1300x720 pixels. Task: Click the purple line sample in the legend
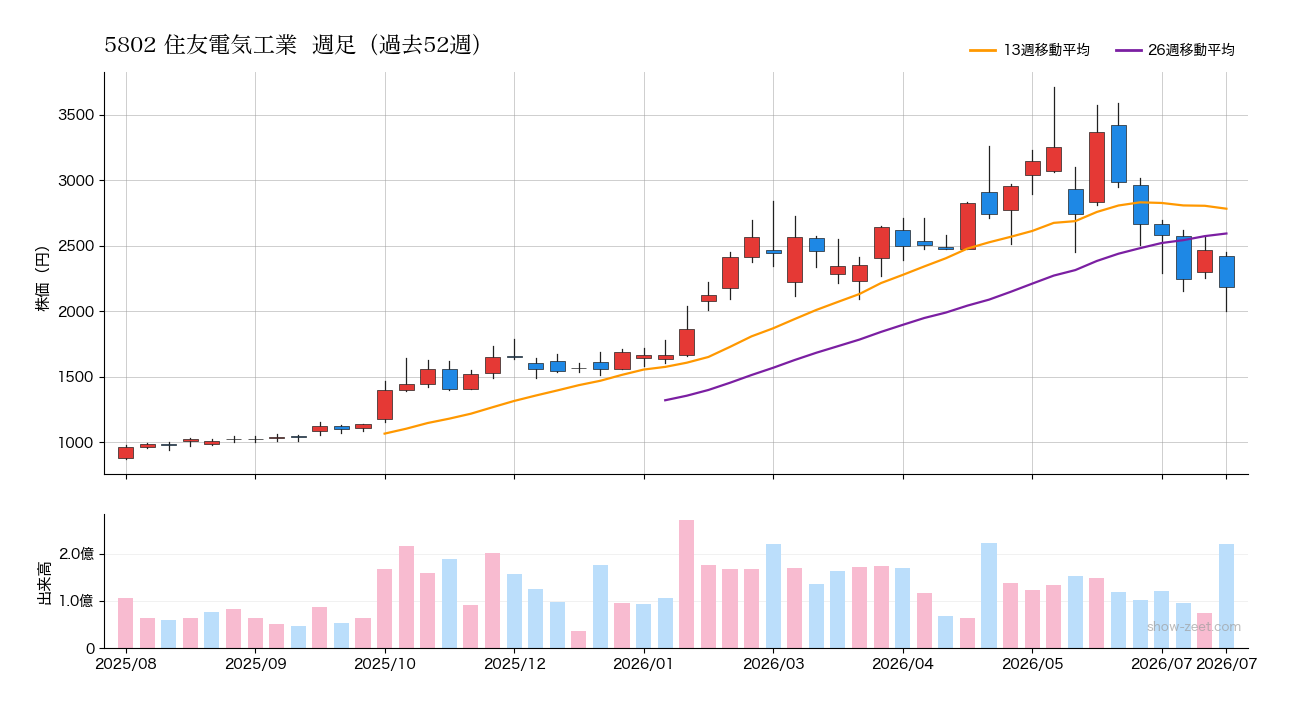[1128, 50]
